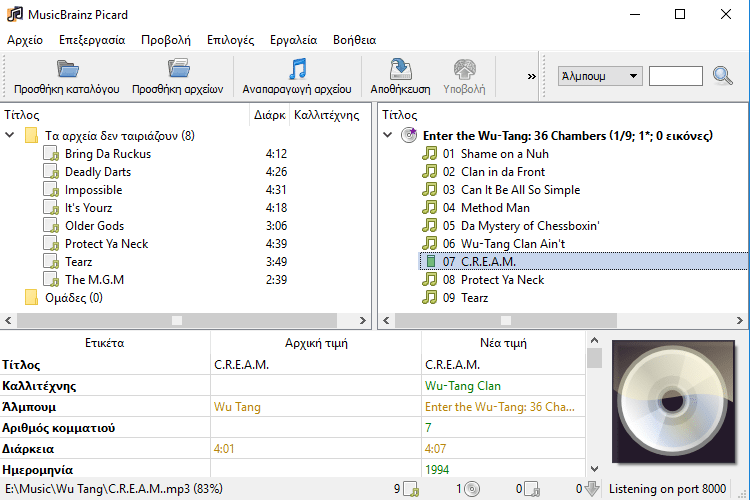750x500 pixels.
Task: Click the original album value 'Wu Tang'
Action: pos(237,407)
